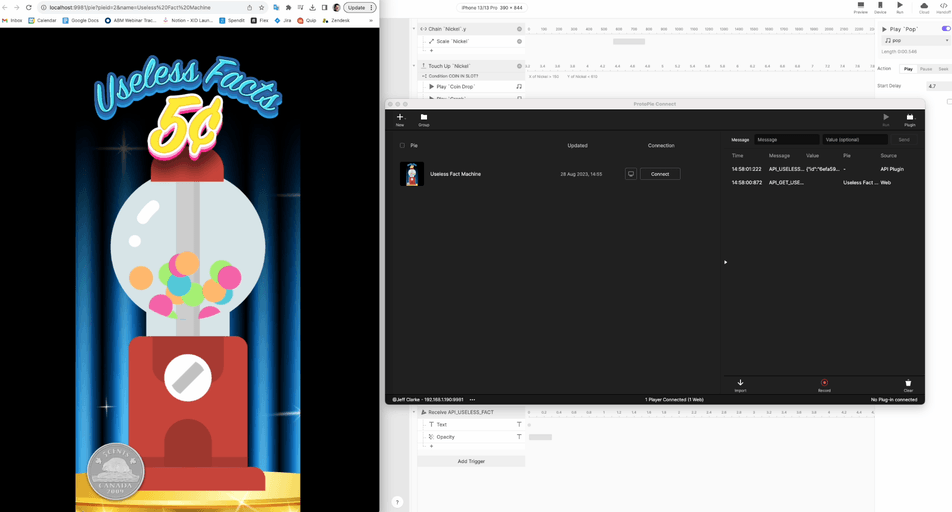Toggle the dot on Touch Up 'Nickel' row
The height and width of the screenshot is (512, 952).
[519, 66]
